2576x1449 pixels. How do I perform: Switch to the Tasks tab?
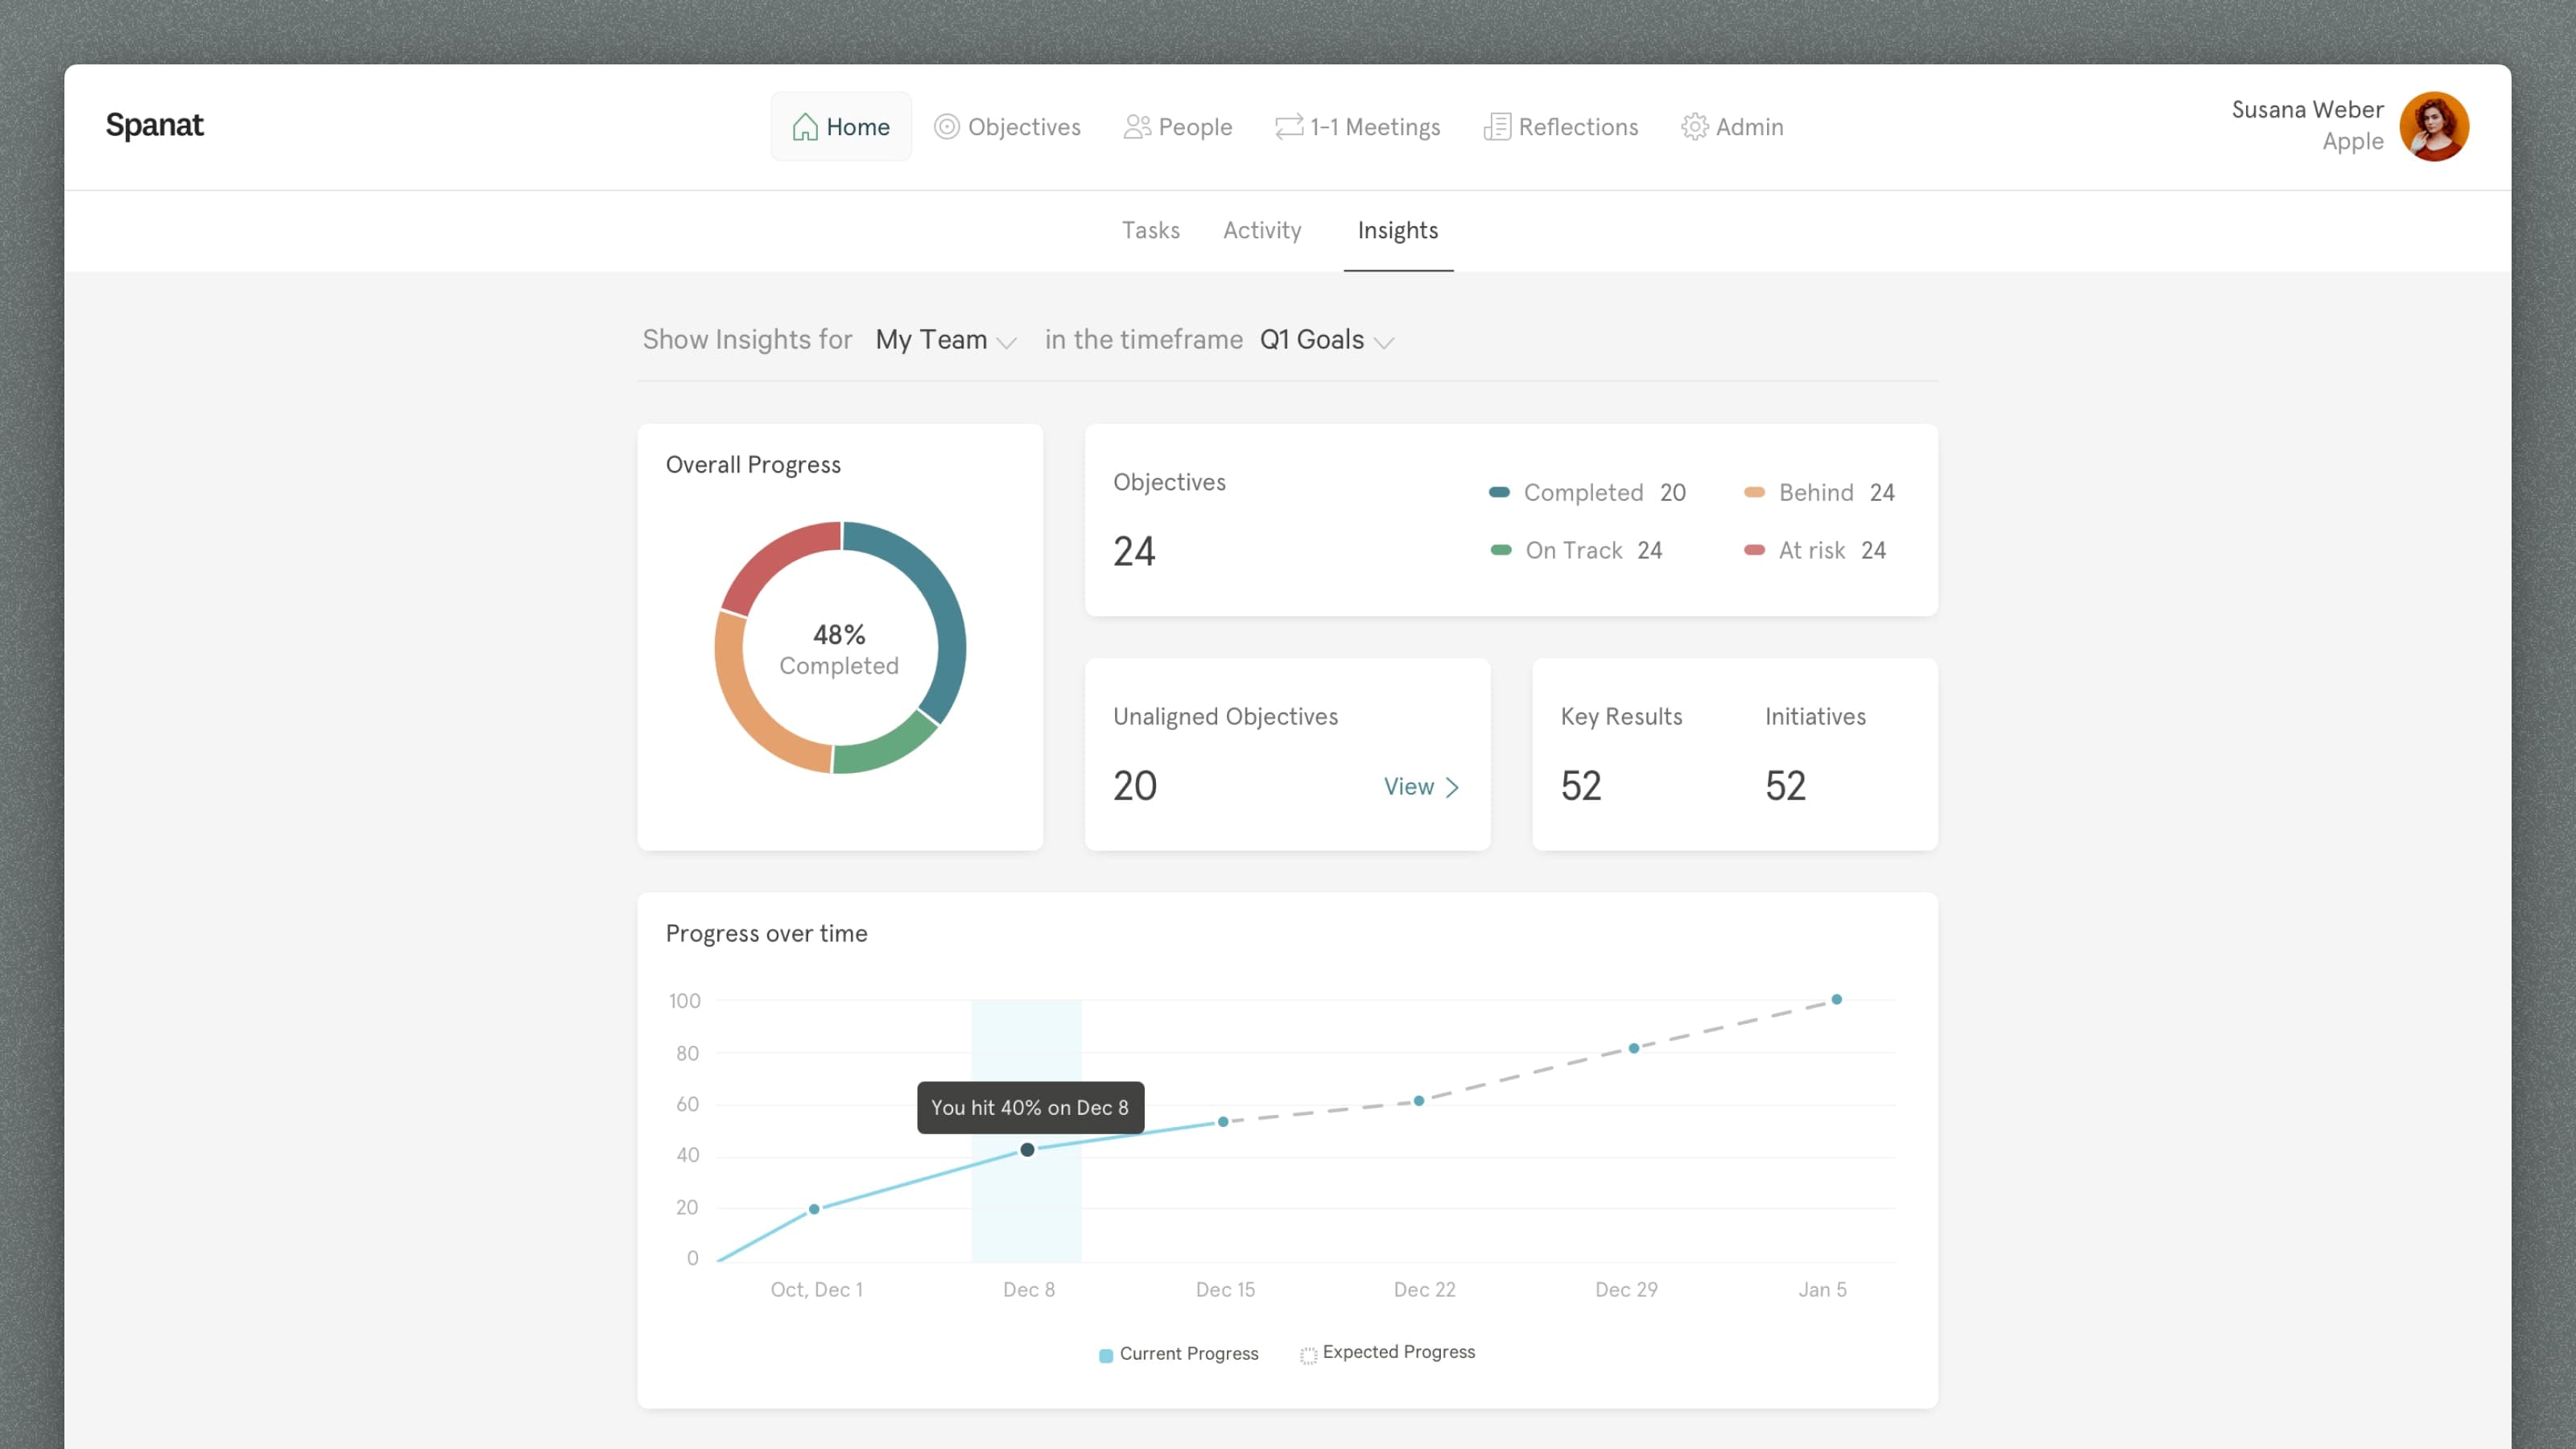(1150, 231)
